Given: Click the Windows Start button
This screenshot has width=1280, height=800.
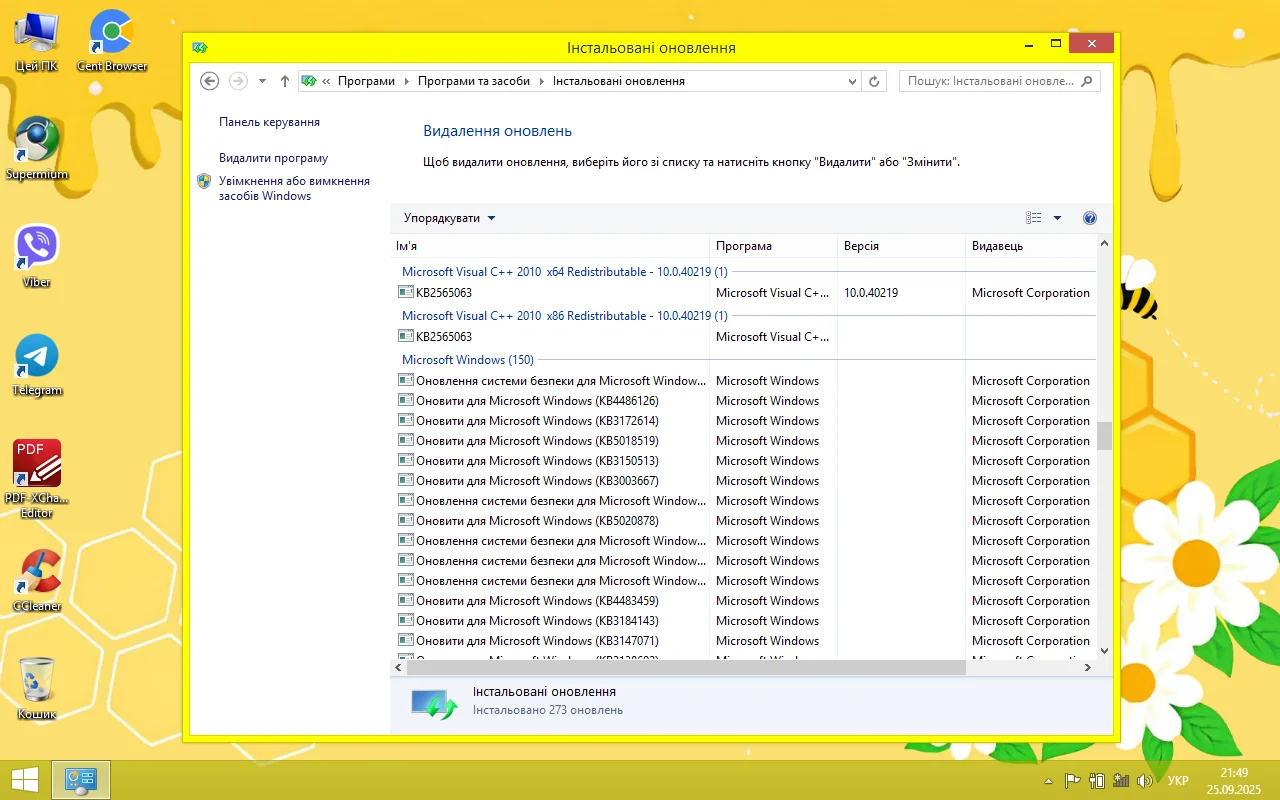Looking at the screenshot, I should coord(25,780).
